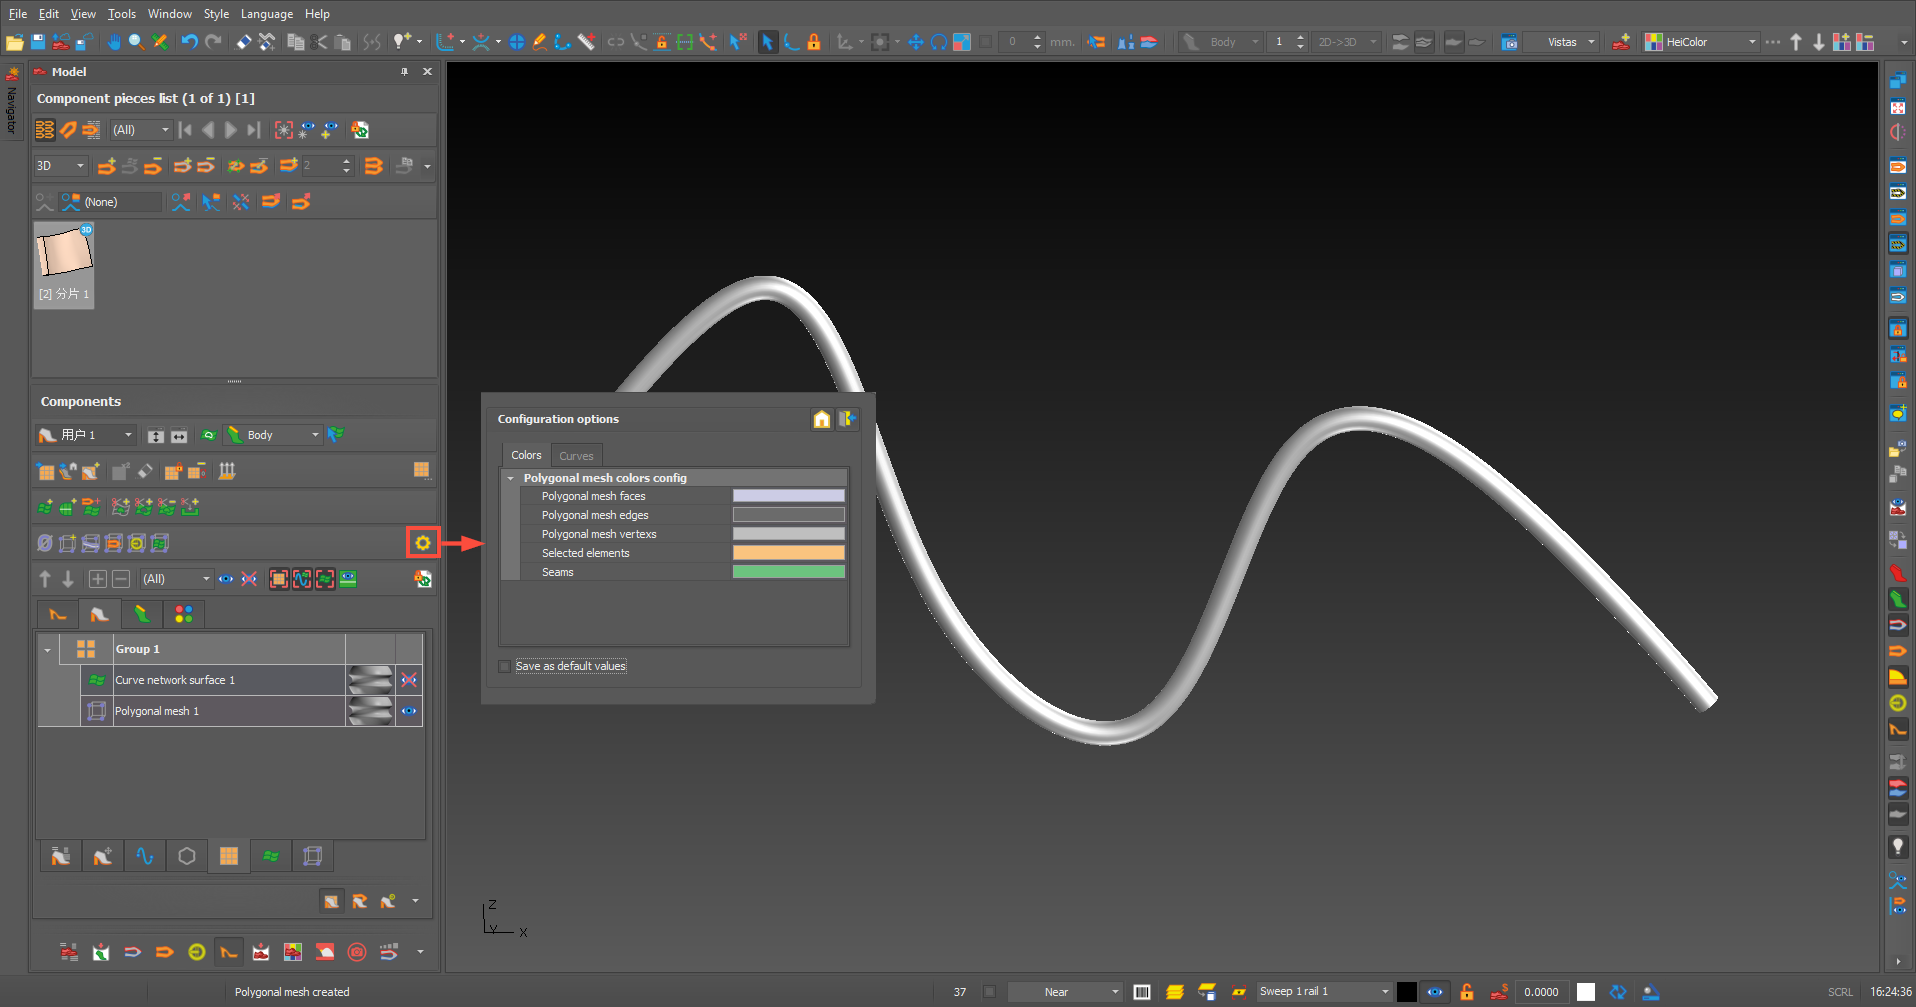Image resolution: width=1916 pixels, height=1007 pixels.
Task: Click the light bulb icon in the right sidebar
Action: (1897, 846)
